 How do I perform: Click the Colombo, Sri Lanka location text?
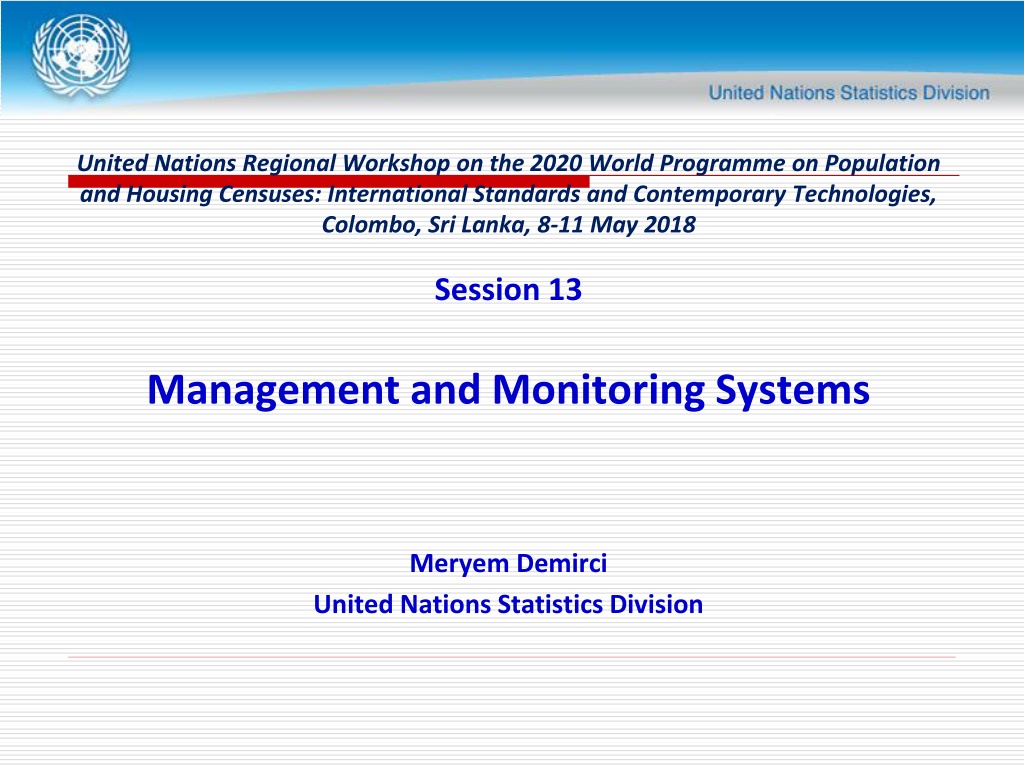[424, 225]
